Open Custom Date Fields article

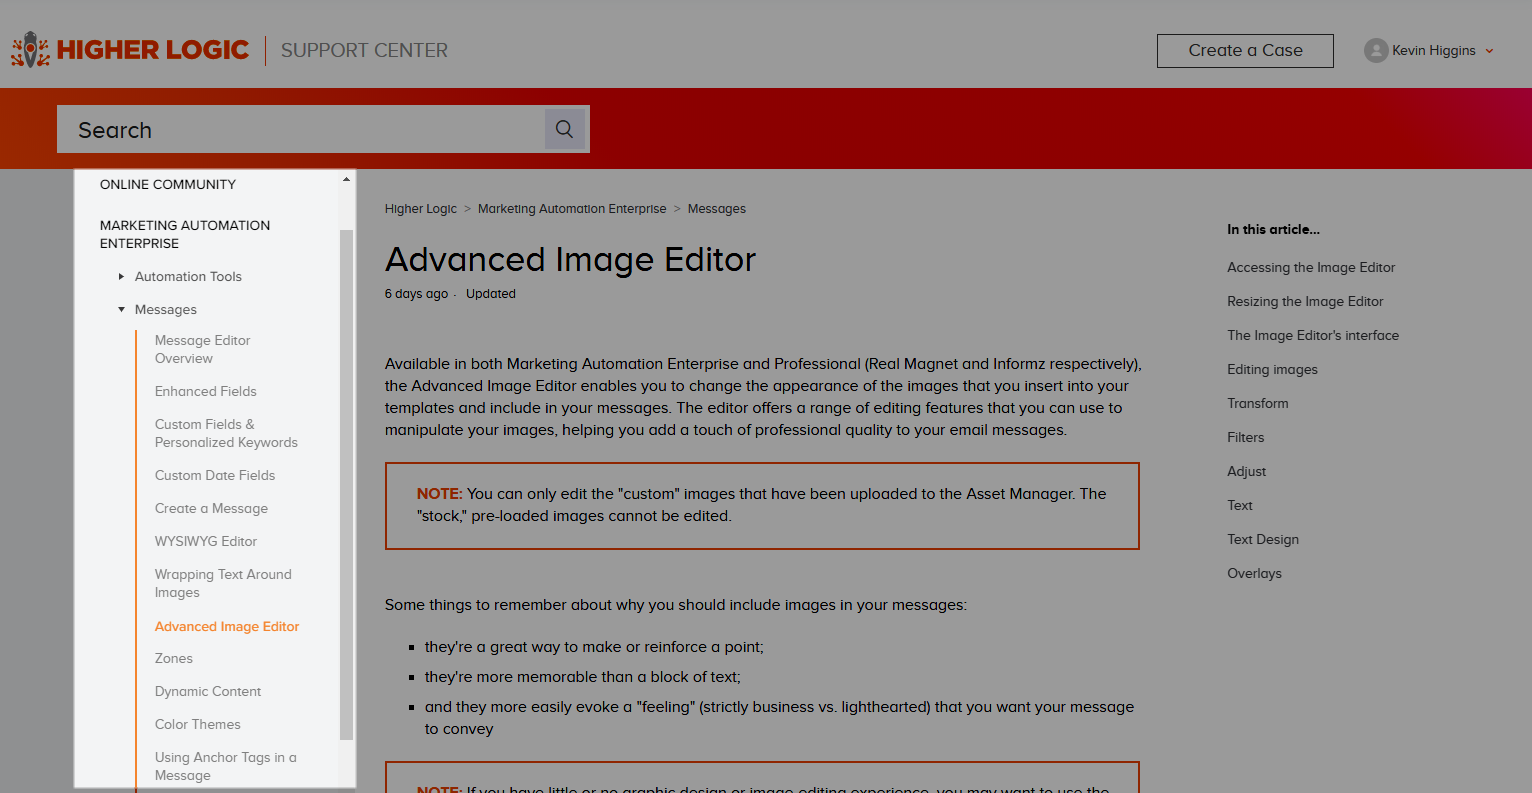click(x=215, y=475)
